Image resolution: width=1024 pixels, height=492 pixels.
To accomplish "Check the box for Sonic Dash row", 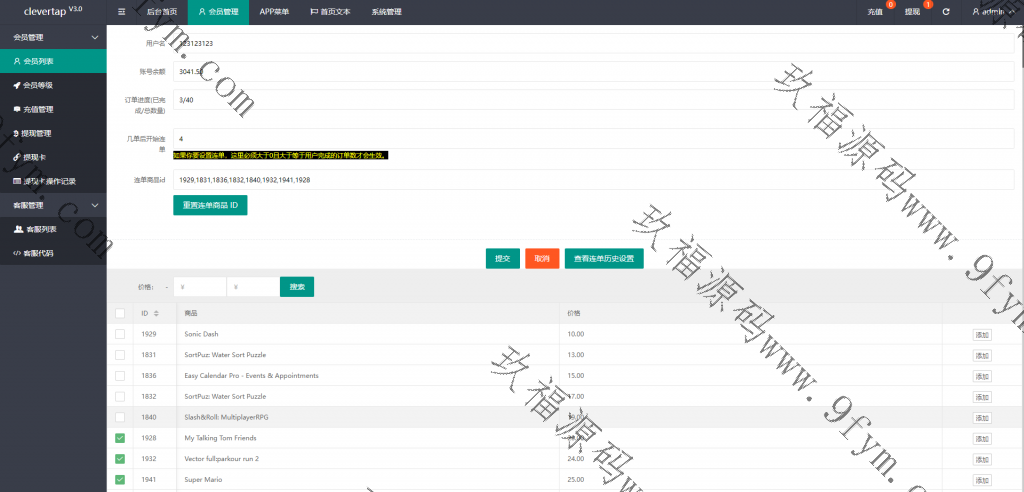I will 120,334.
